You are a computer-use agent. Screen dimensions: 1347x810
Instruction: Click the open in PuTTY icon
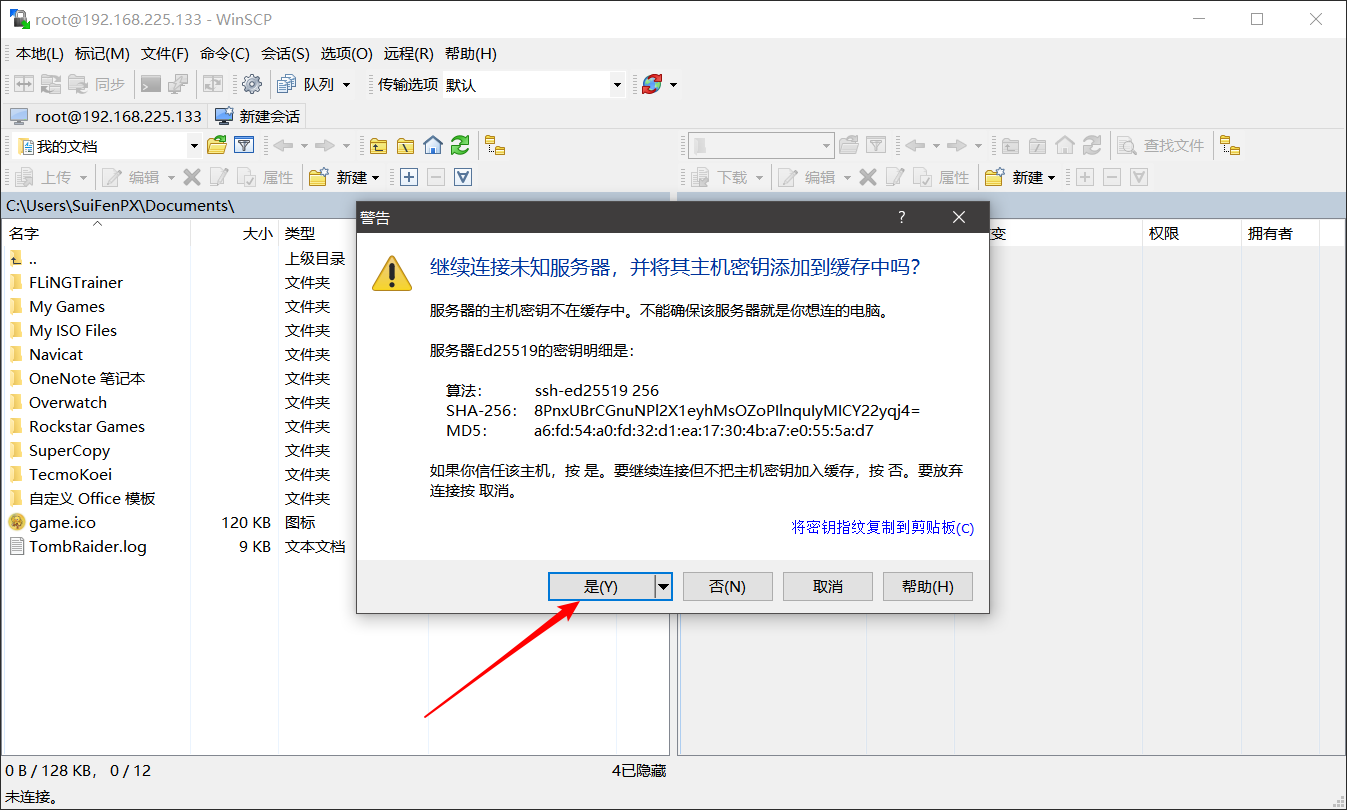tap(178, 85)
